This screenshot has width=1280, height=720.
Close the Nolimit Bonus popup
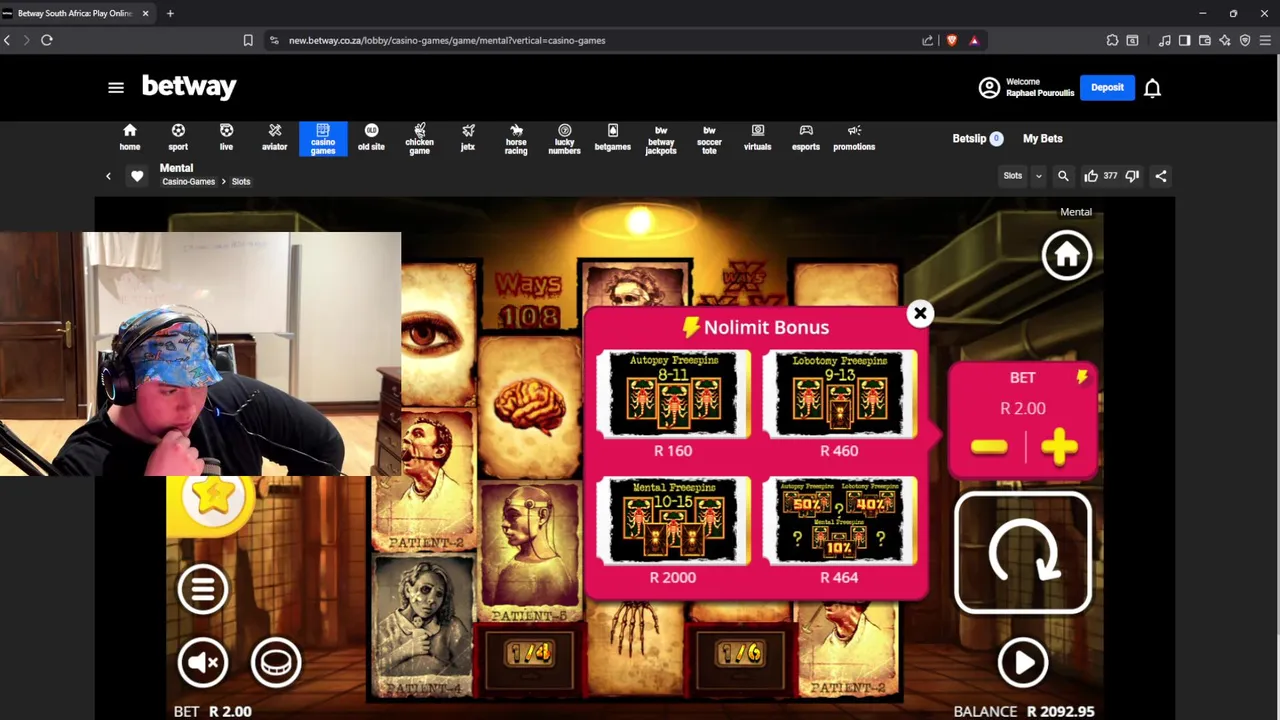[920, 314]
